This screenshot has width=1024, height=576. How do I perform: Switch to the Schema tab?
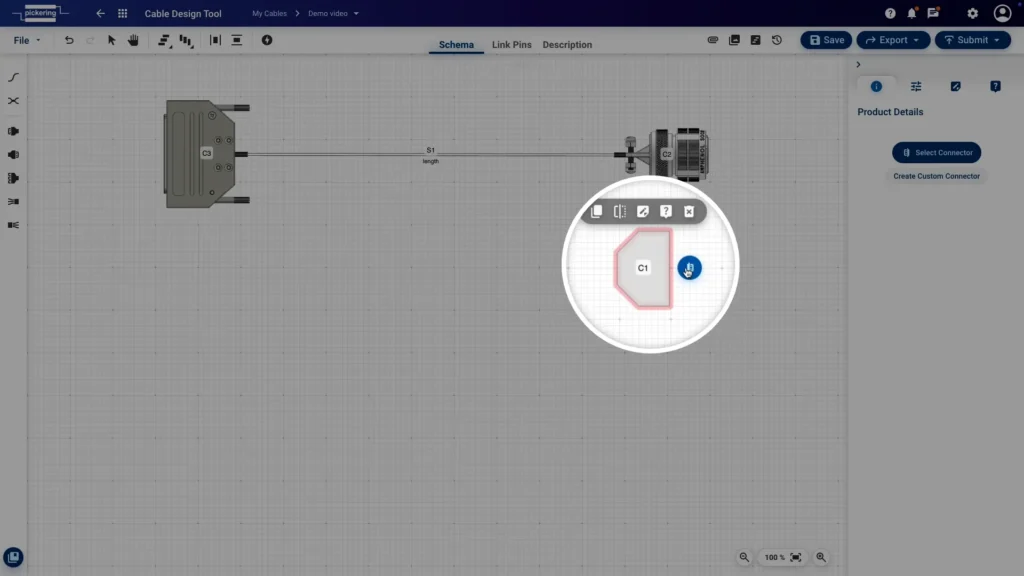[456, 44]
